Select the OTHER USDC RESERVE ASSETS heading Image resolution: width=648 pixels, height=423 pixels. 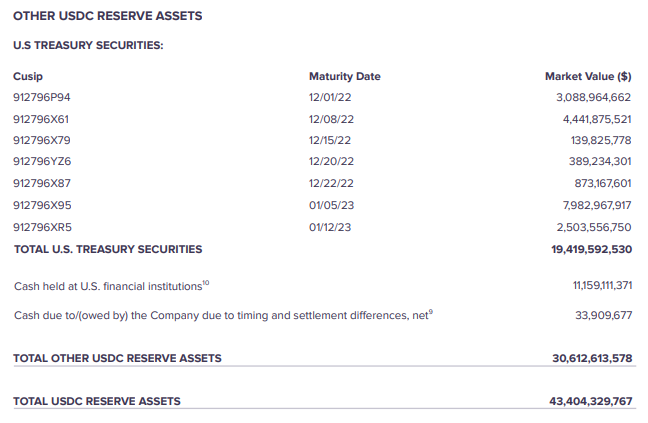107,16
